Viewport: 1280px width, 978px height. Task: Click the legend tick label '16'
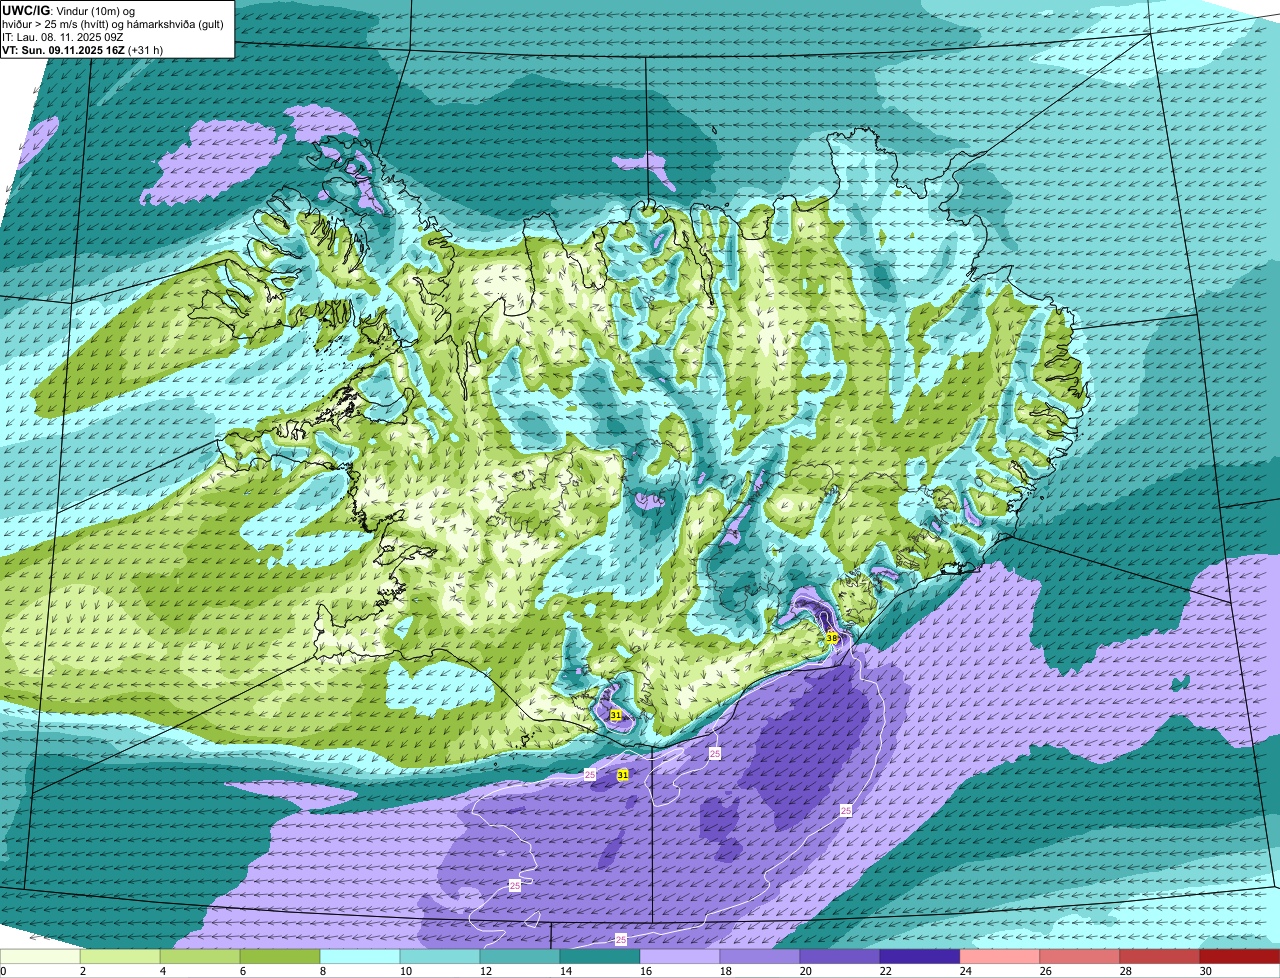coord(645,971)
